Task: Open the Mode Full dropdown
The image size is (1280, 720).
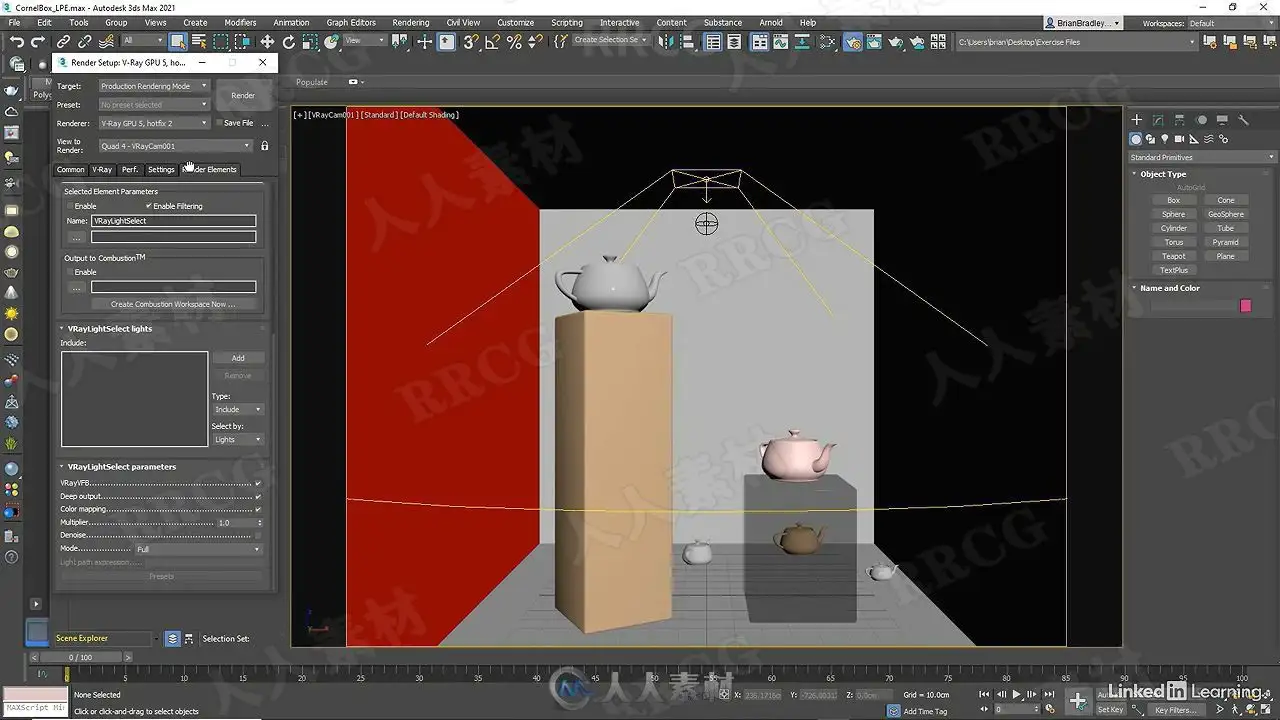Action: click(x=198, y=549)
